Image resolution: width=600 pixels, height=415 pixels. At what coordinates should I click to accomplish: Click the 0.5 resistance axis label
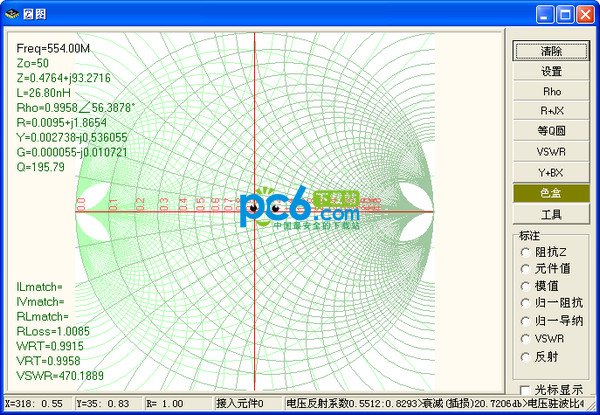[201, 203]
